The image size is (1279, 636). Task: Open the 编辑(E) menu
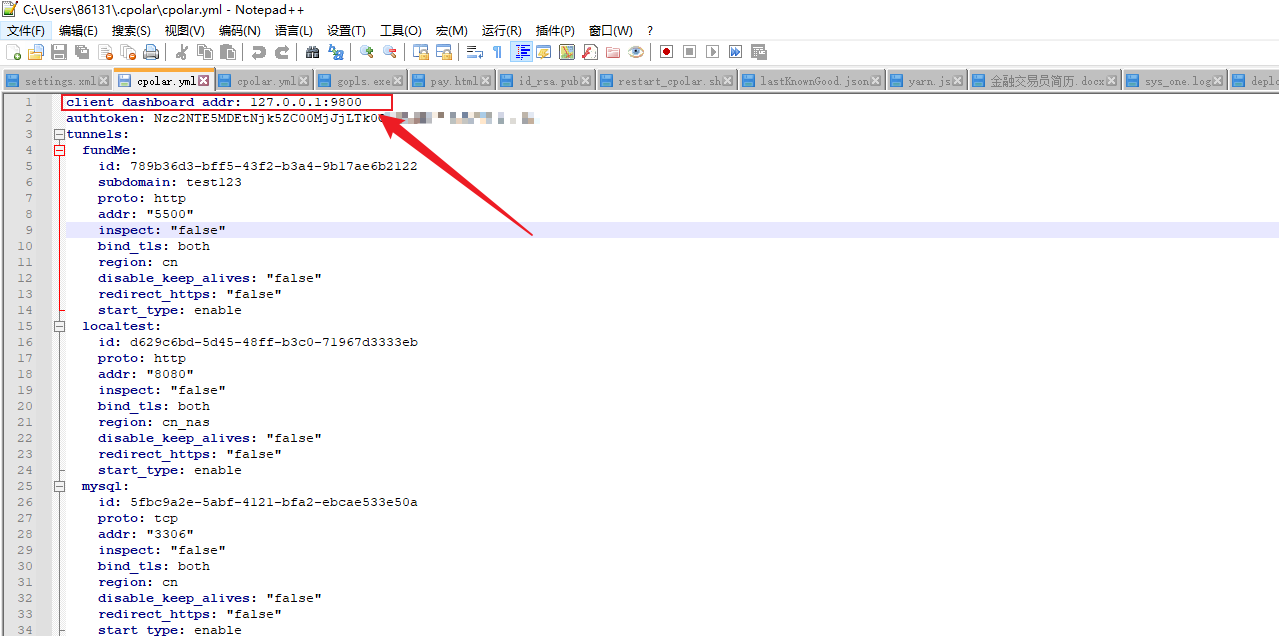point(78,31)
